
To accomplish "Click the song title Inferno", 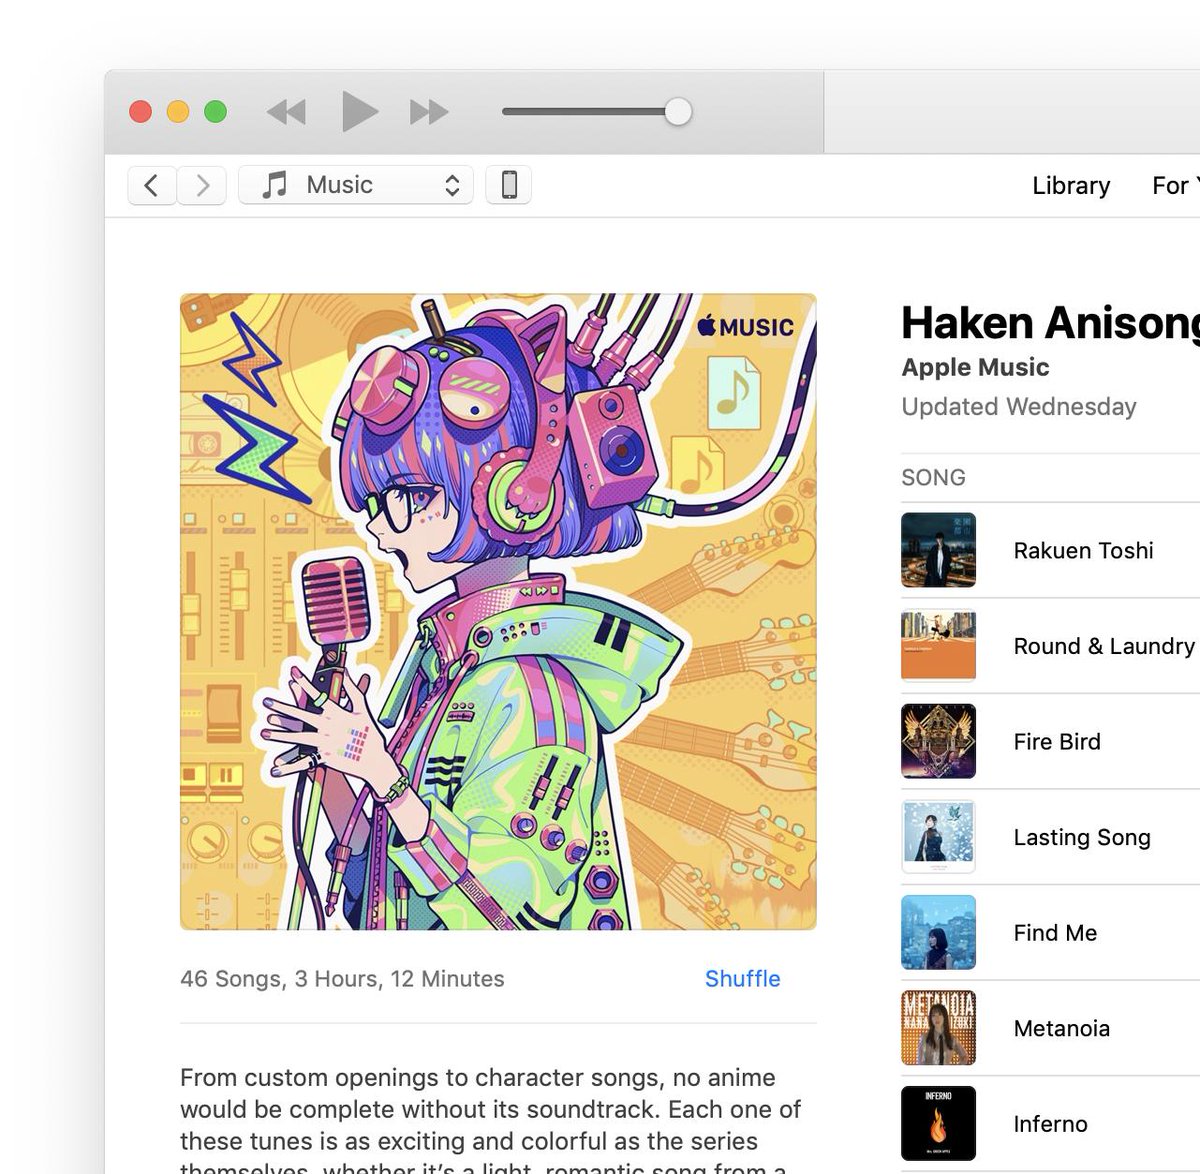I will [x=1050, y=1124].
